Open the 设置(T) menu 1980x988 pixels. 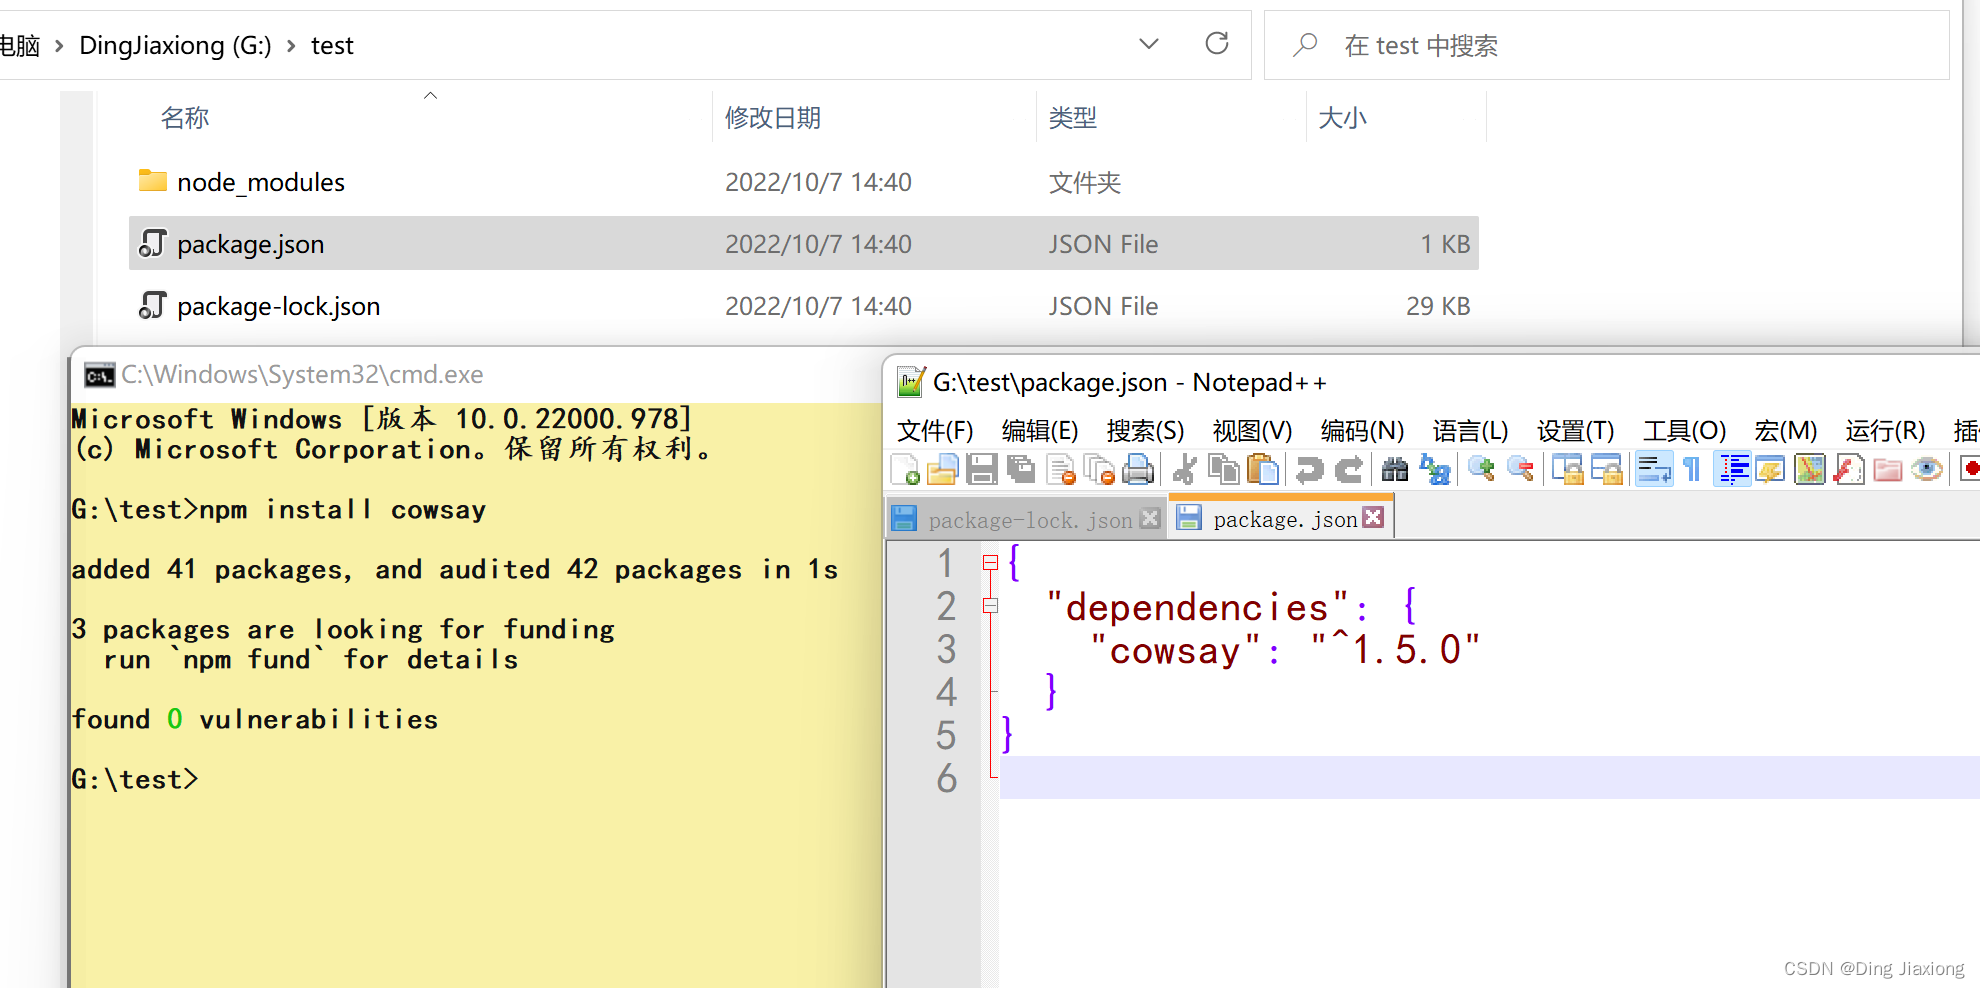1576,431
